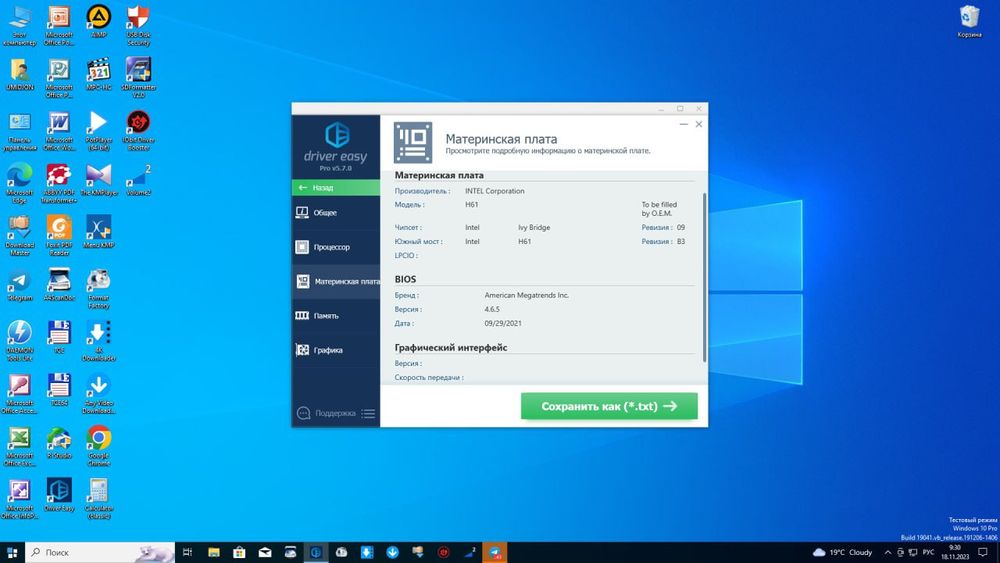1000x563 pixels.
Task: Go back using the green Назад button
Action: pyautogui.click(x=335, y=187)
